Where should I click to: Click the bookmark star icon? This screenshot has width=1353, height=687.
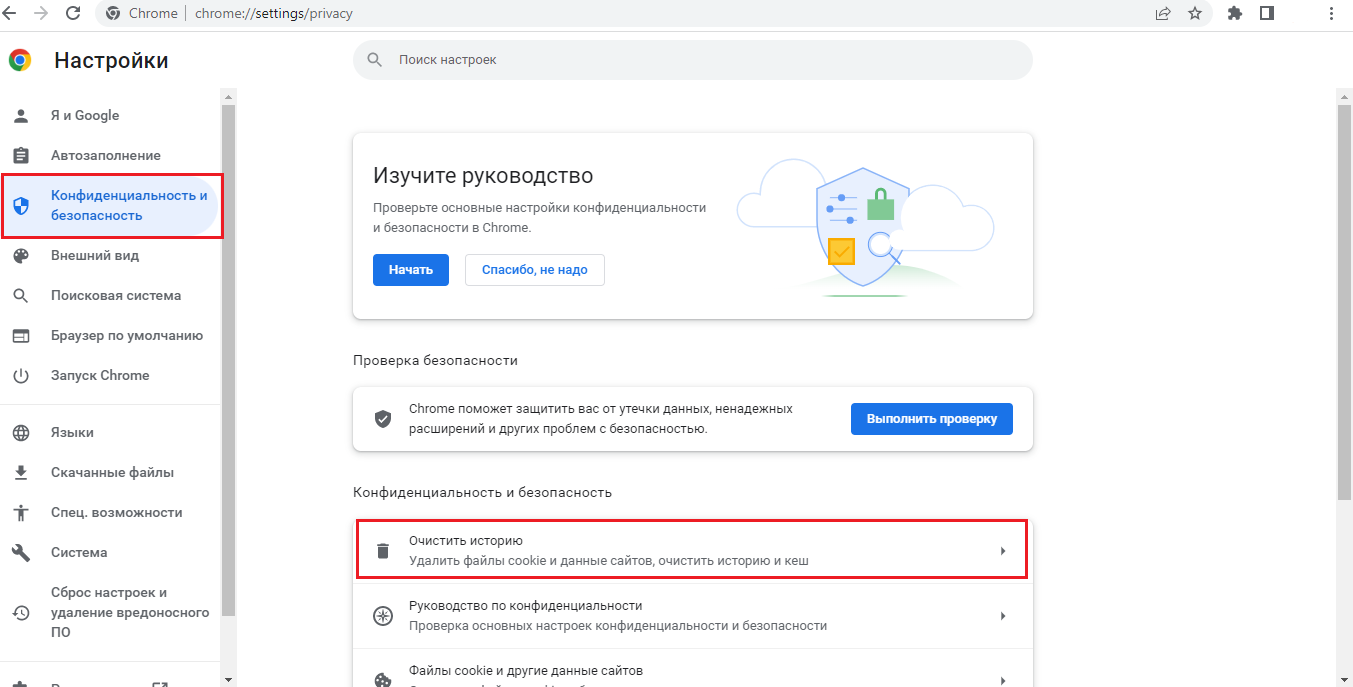[x=1194, y=13]
